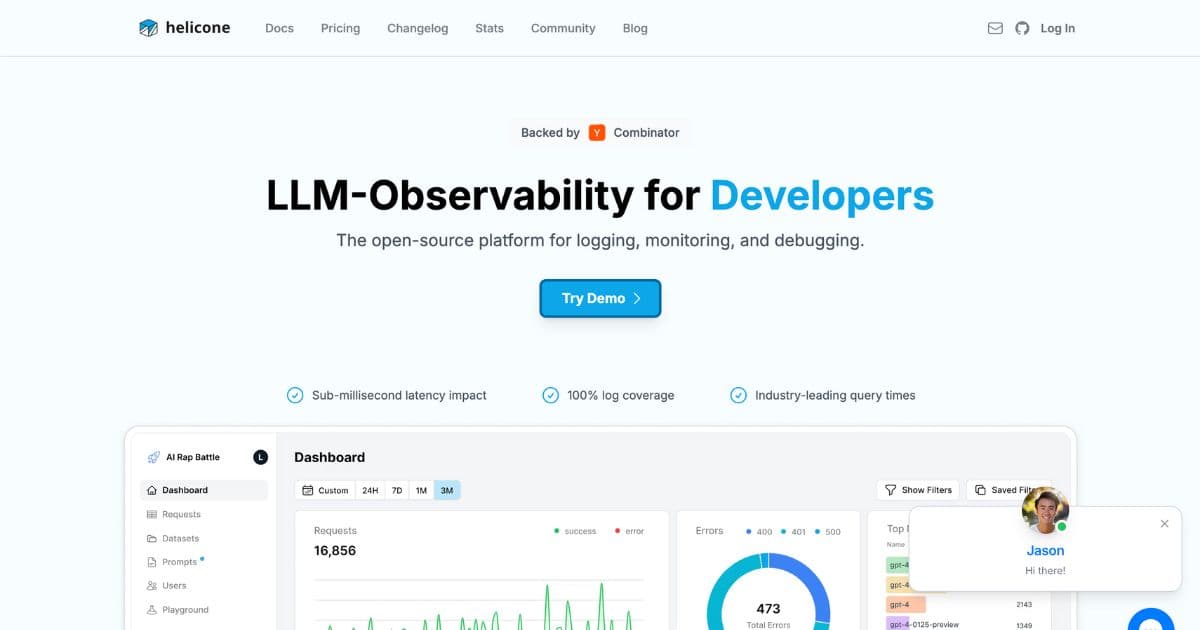Viewport: 1200px width, 630px height.
Task: Click Jason's name in the chat popup
Action: [x=1045, y=551]
